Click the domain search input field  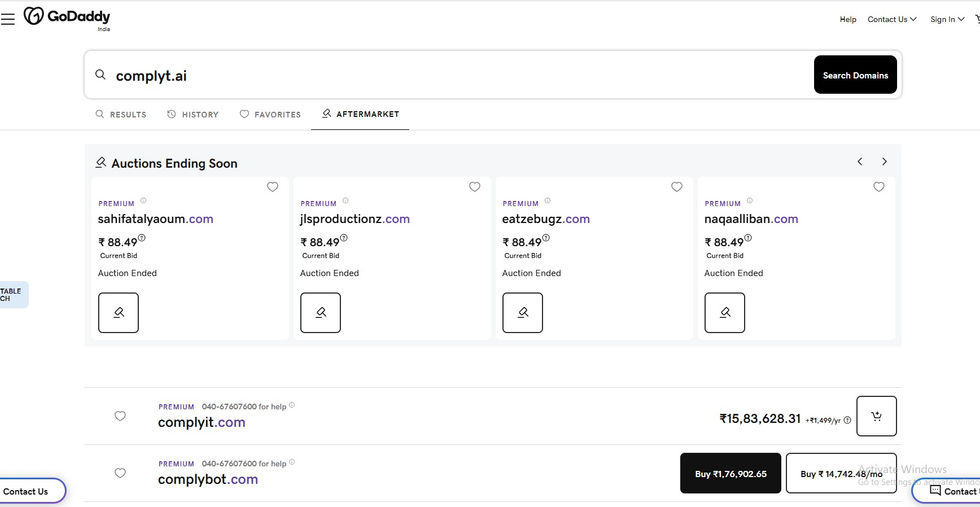click(x=450, y=75)
